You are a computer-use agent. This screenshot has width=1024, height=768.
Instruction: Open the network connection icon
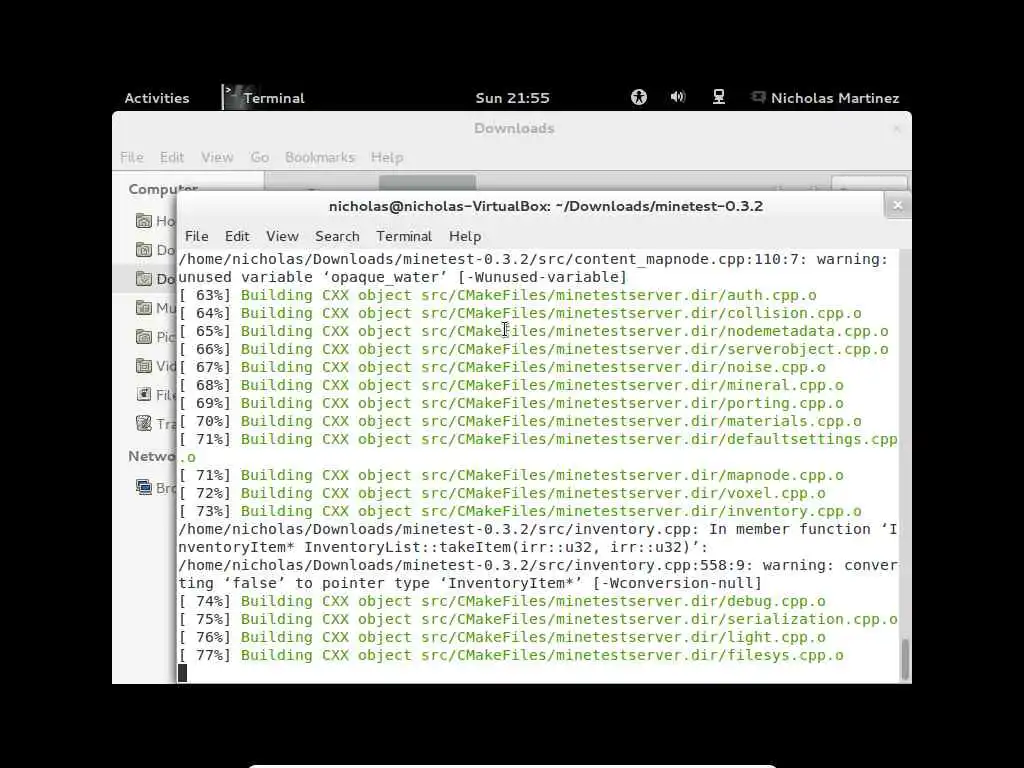coord(718,97)
